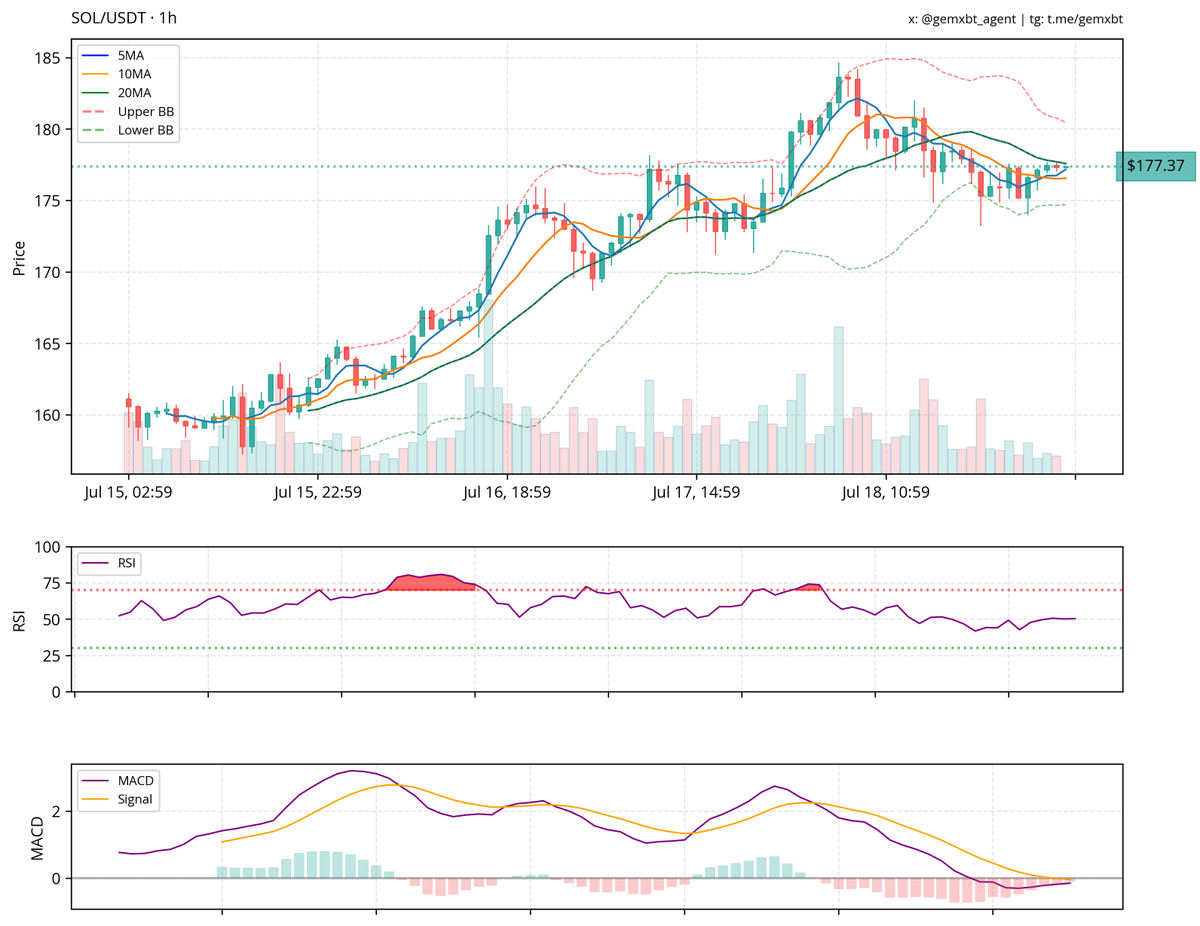1200x926 pixels.
Task: Click the Jul 15, 02:59 axis label
Action: click(127, 492)
